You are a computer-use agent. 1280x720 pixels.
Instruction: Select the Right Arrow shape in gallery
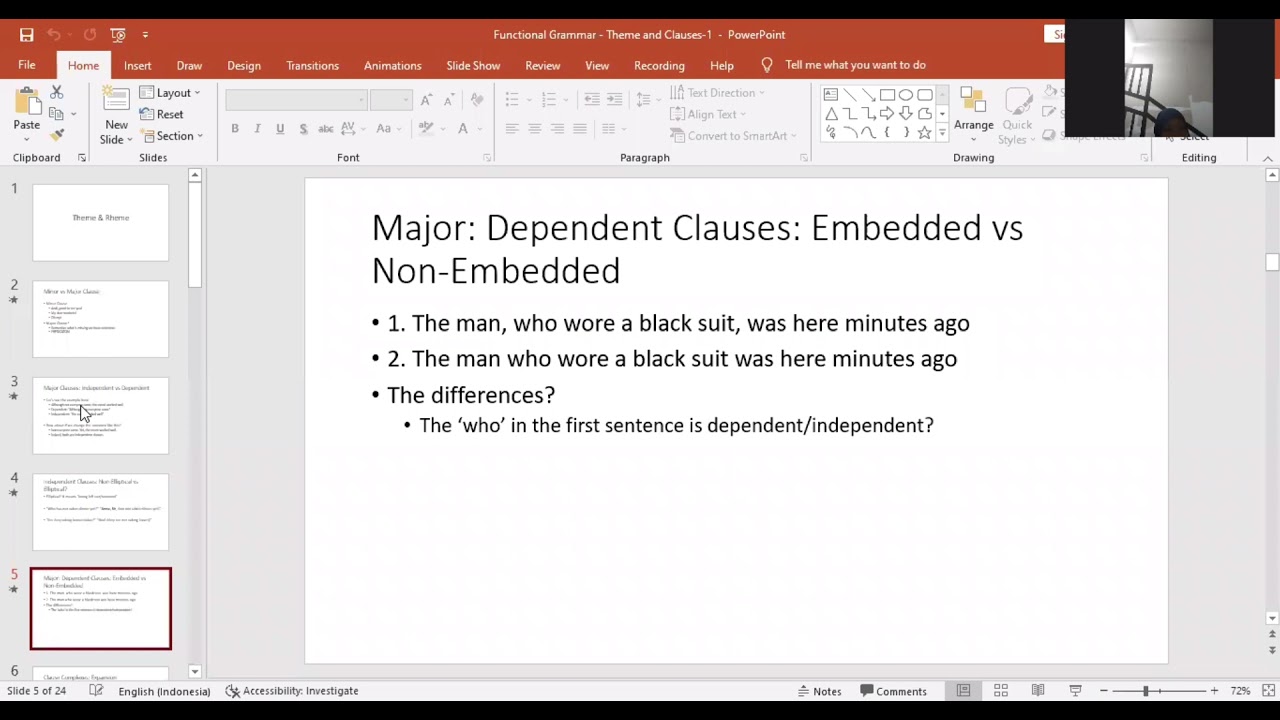point(887,114)
